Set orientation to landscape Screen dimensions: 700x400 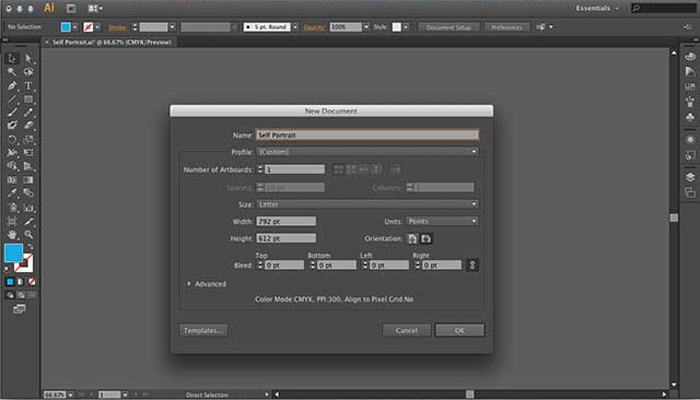[x=425, y=239]
